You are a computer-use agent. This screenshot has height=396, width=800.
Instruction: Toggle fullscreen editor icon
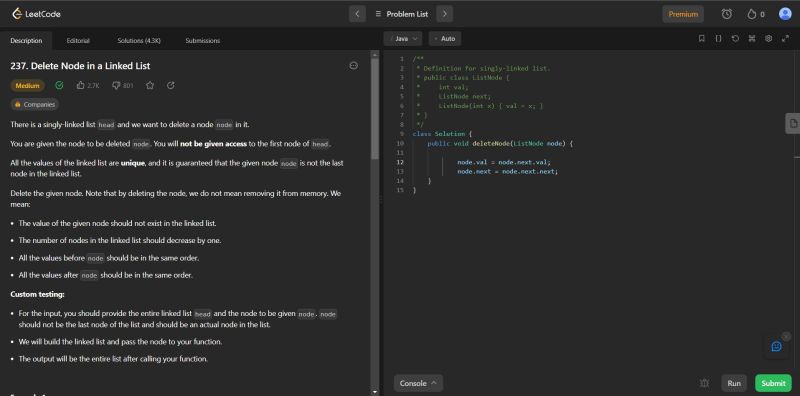tap(785, 38)
